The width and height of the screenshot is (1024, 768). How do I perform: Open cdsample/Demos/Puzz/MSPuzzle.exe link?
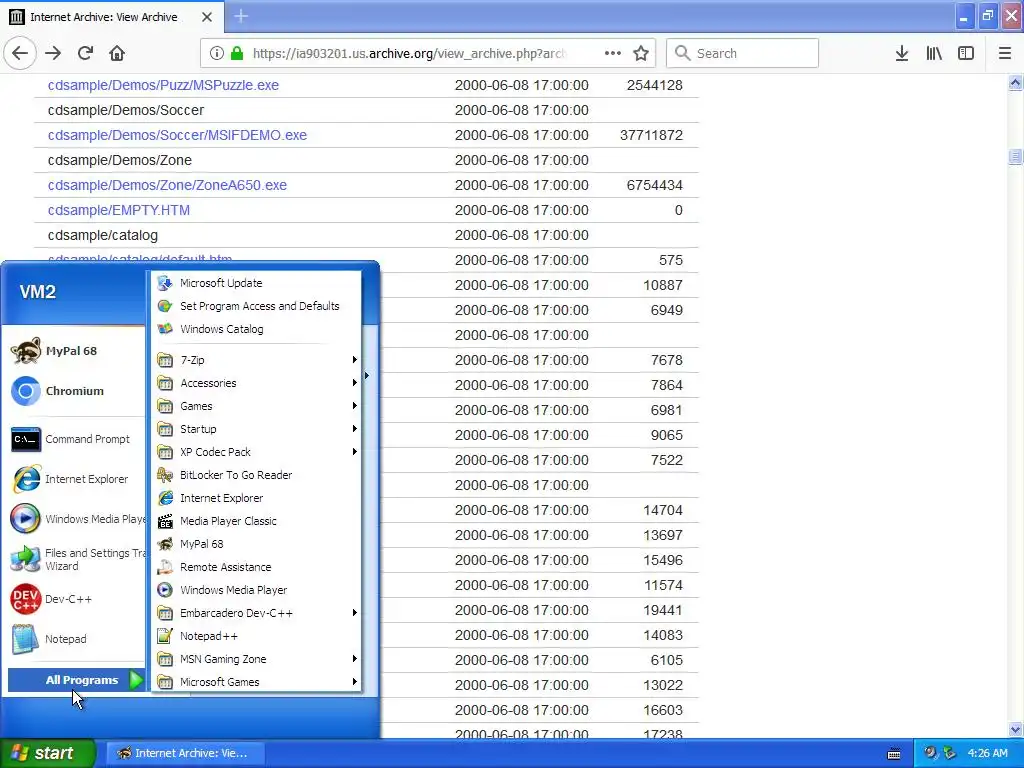click(163, 85)
